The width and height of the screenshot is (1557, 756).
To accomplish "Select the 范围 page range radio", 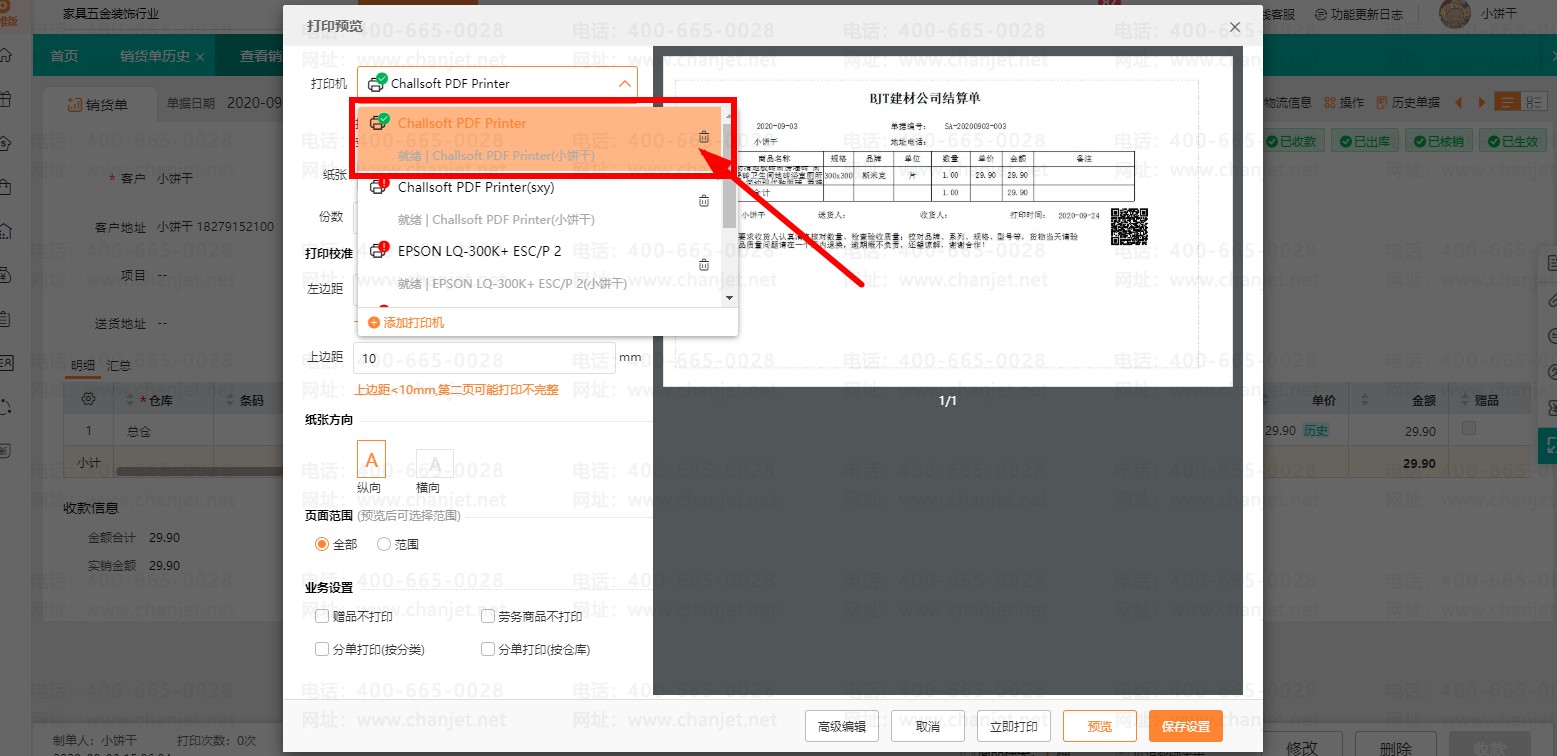I will pos(384,545).
